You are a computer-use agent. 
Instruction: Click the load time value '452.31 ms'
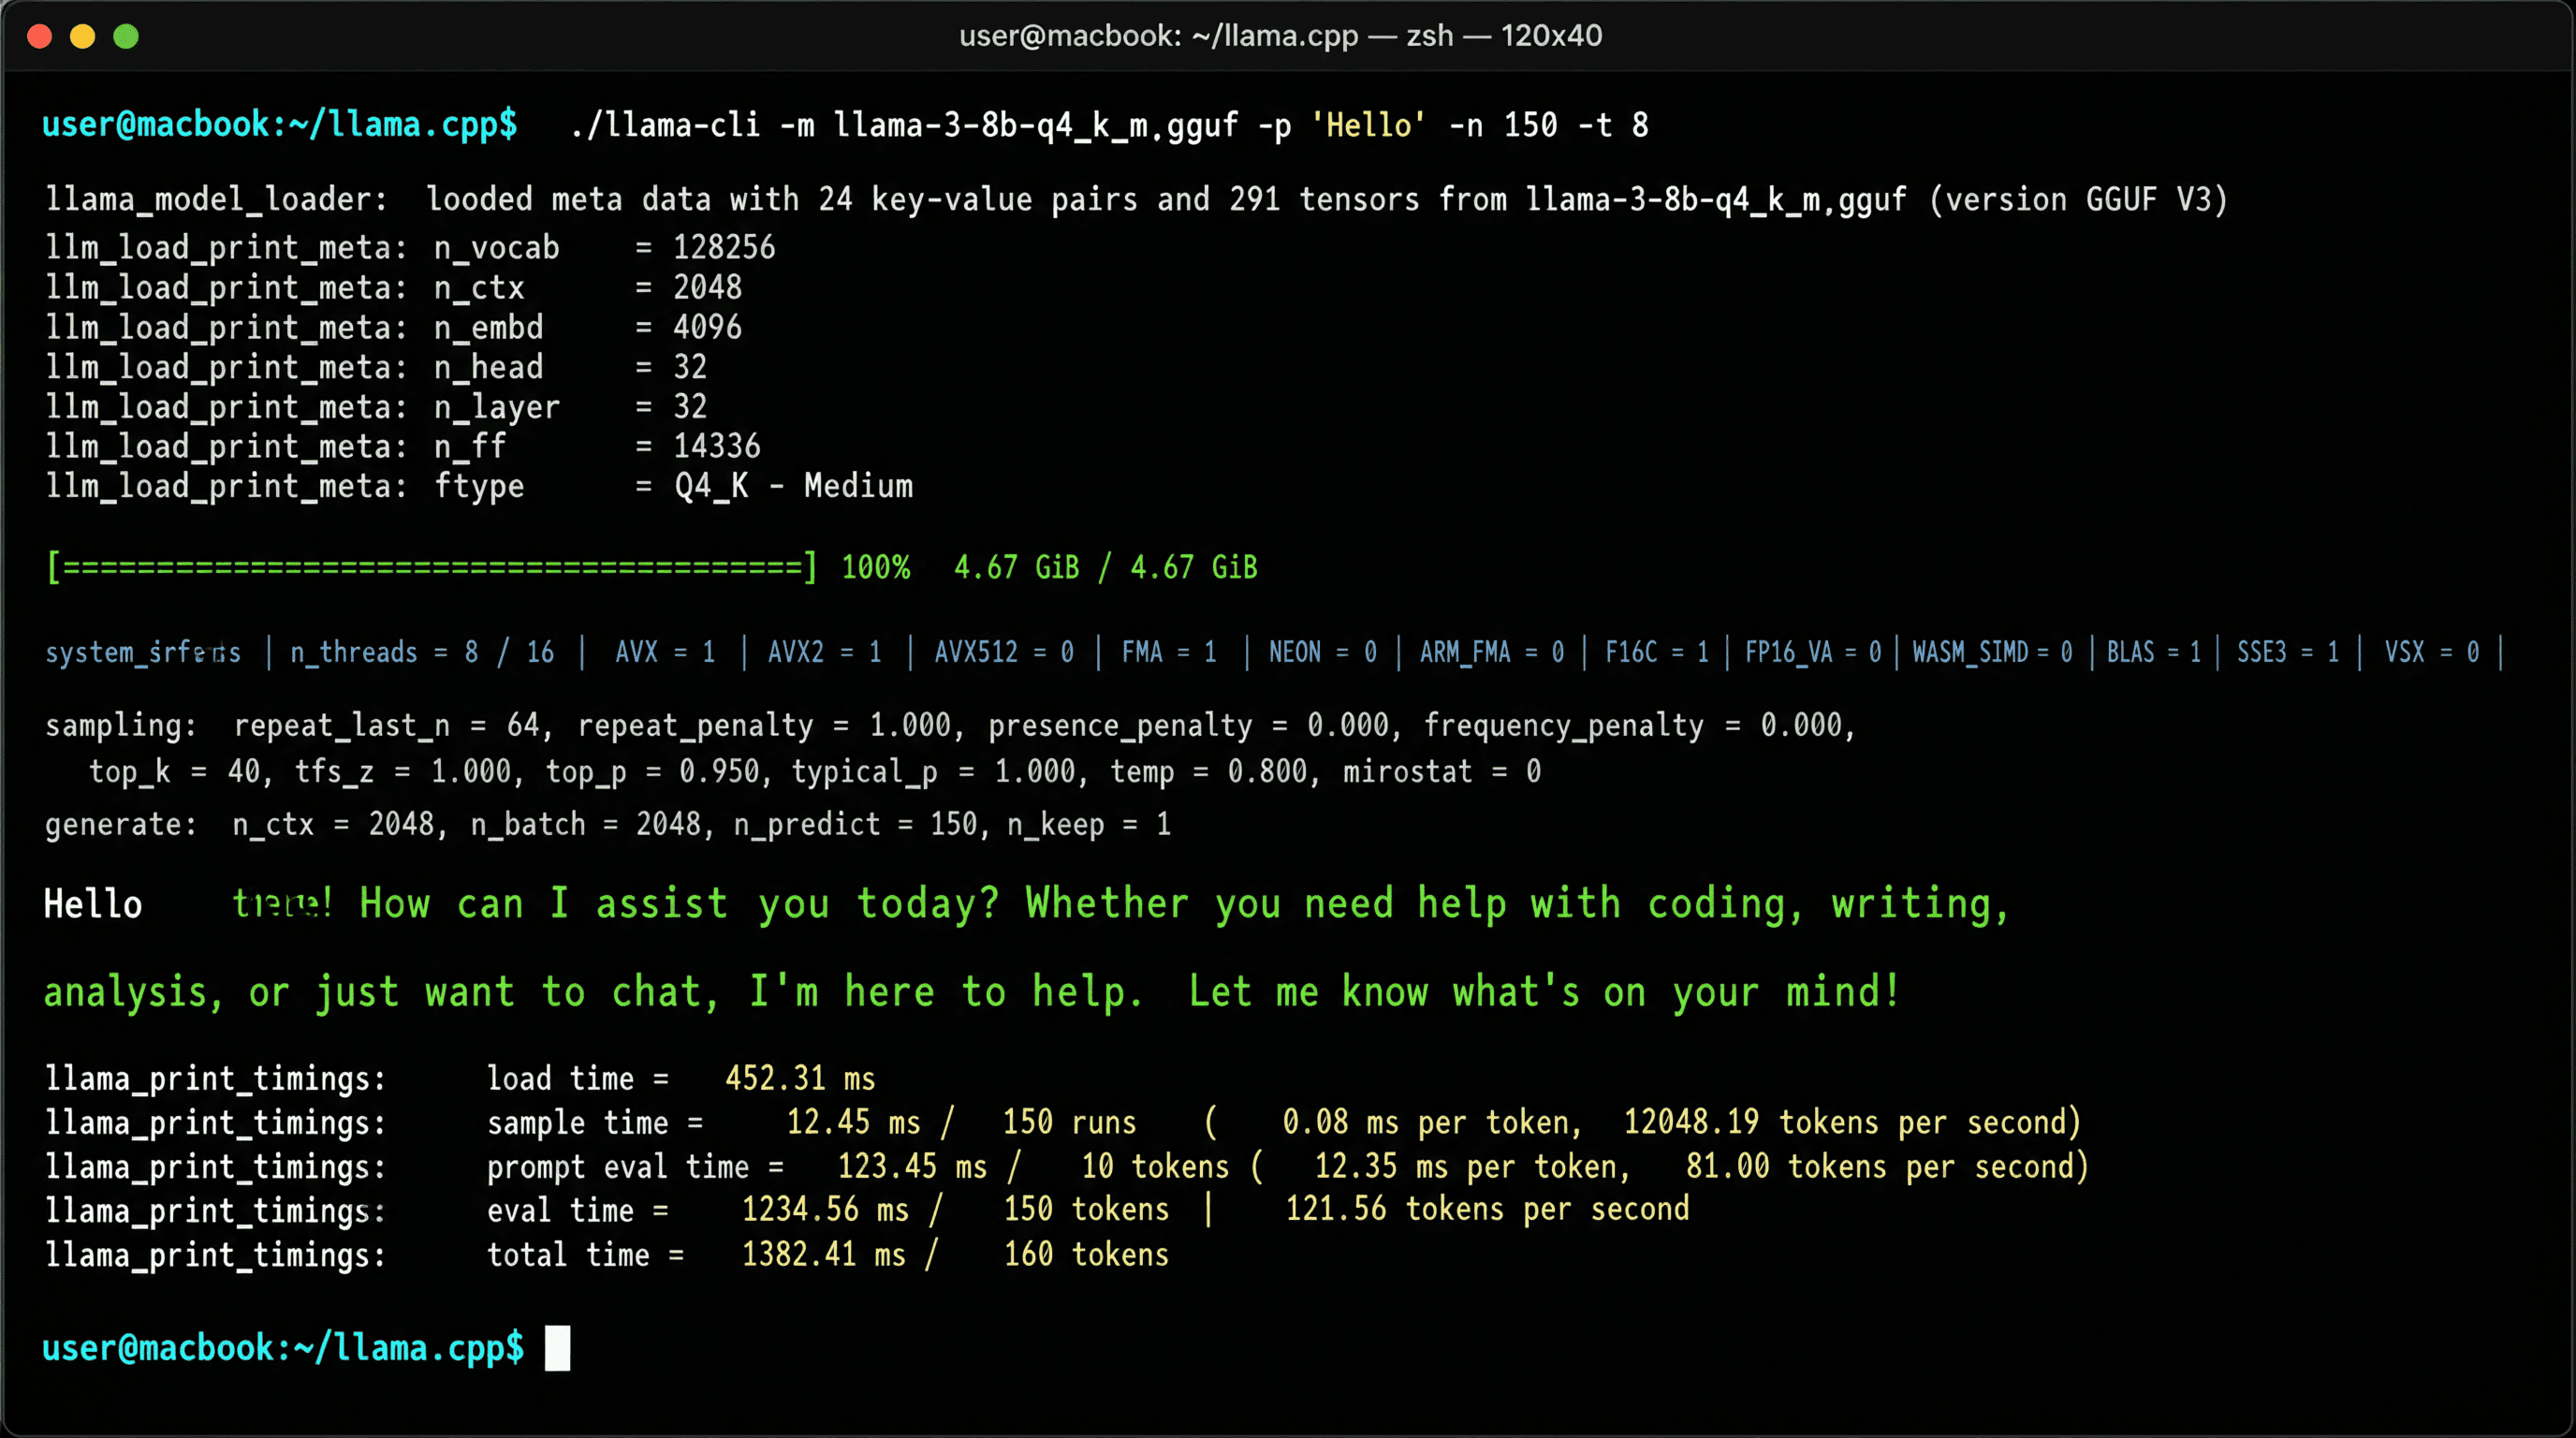coord(800,1078)
